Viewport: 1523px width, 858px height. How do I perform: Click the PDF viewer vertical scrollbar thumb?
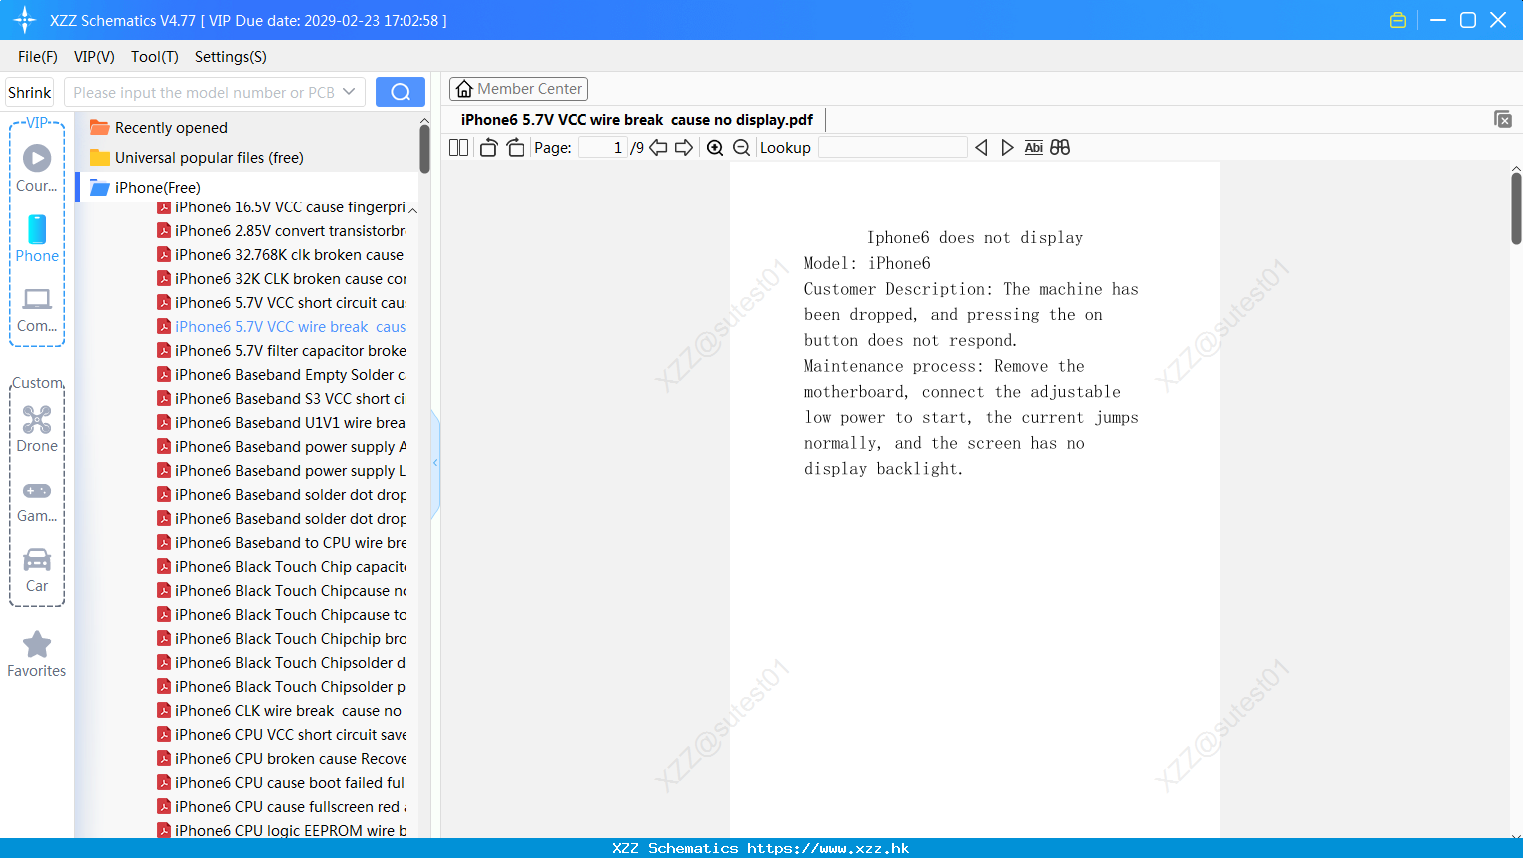coord(1516,208)
